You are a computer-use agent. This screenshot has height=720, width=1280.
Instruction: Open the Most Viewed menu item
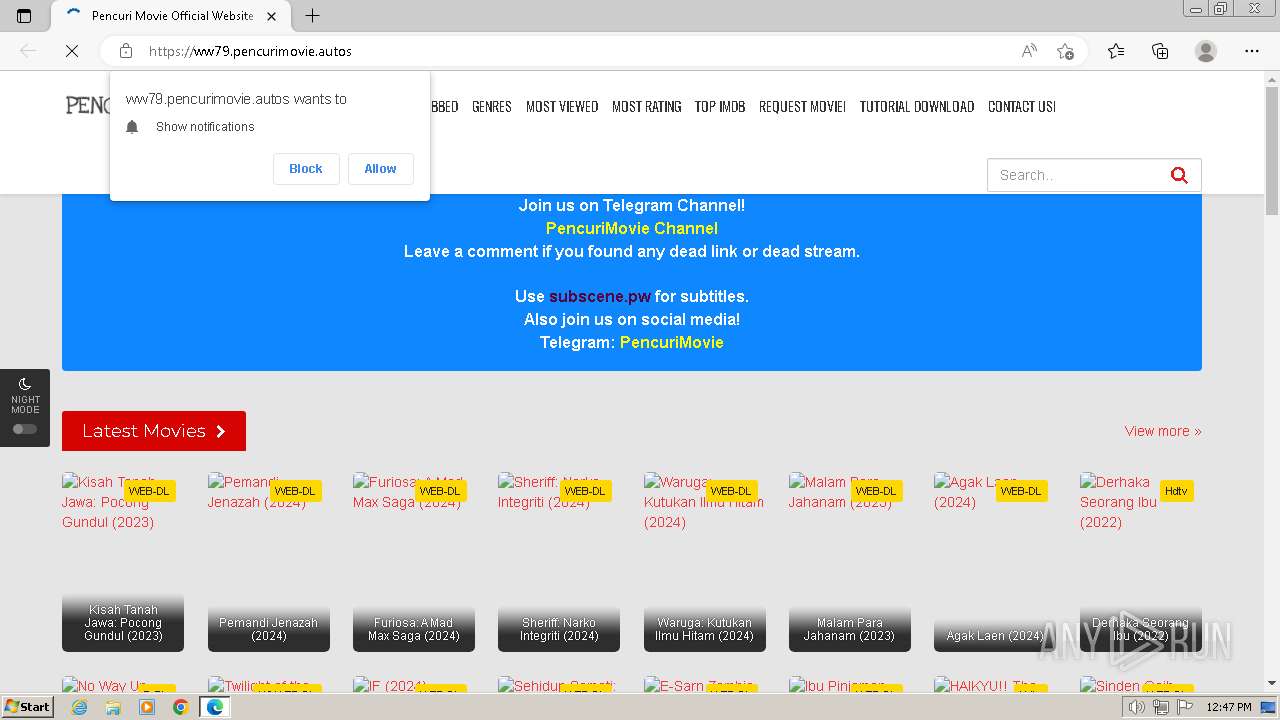point(562,107)
